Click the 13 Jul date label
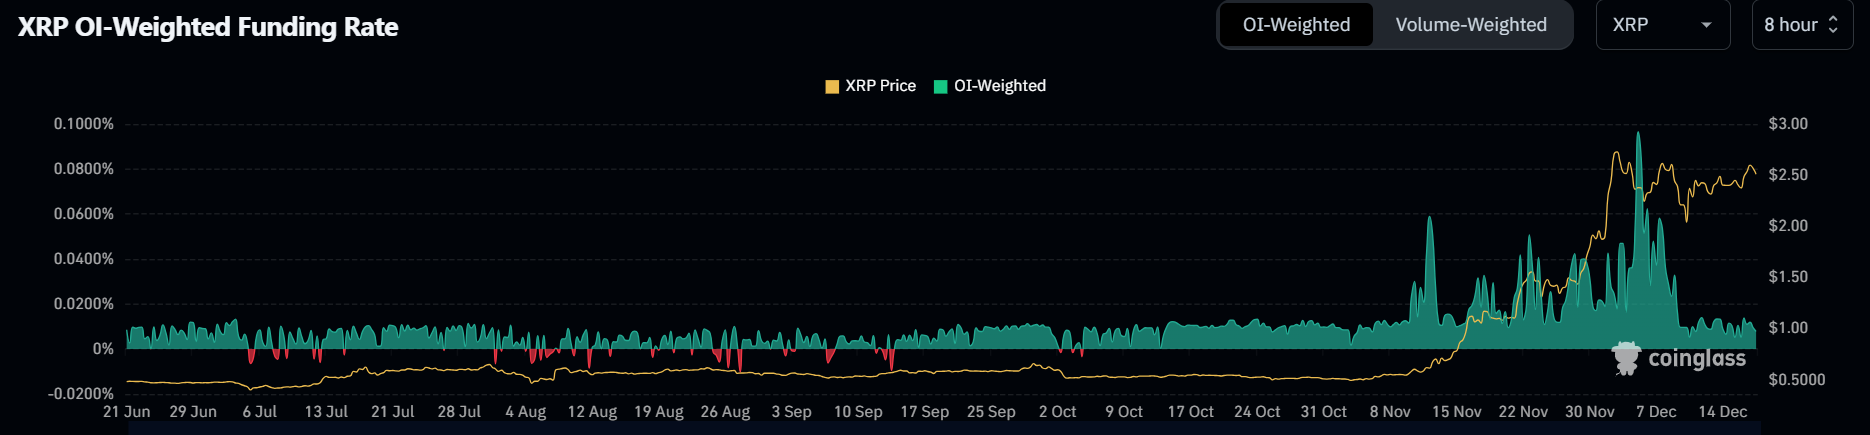 (326, 412)
